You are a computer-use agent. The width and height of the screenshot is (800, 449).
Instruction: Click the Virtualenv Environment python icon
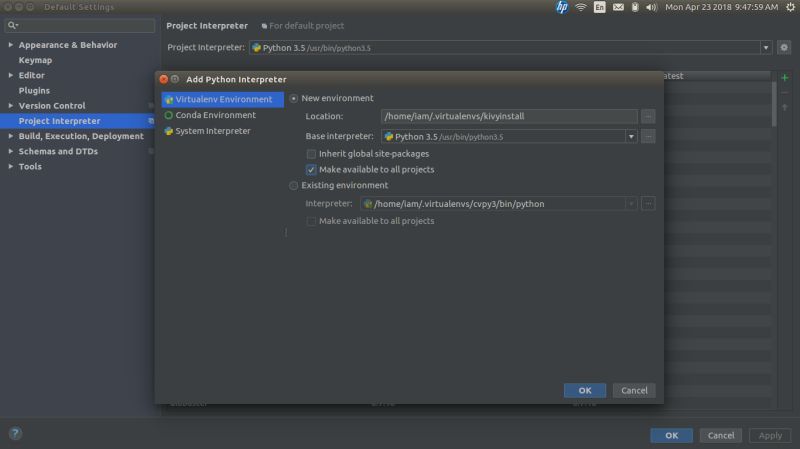pyautogui.click(x=169, y=99)
